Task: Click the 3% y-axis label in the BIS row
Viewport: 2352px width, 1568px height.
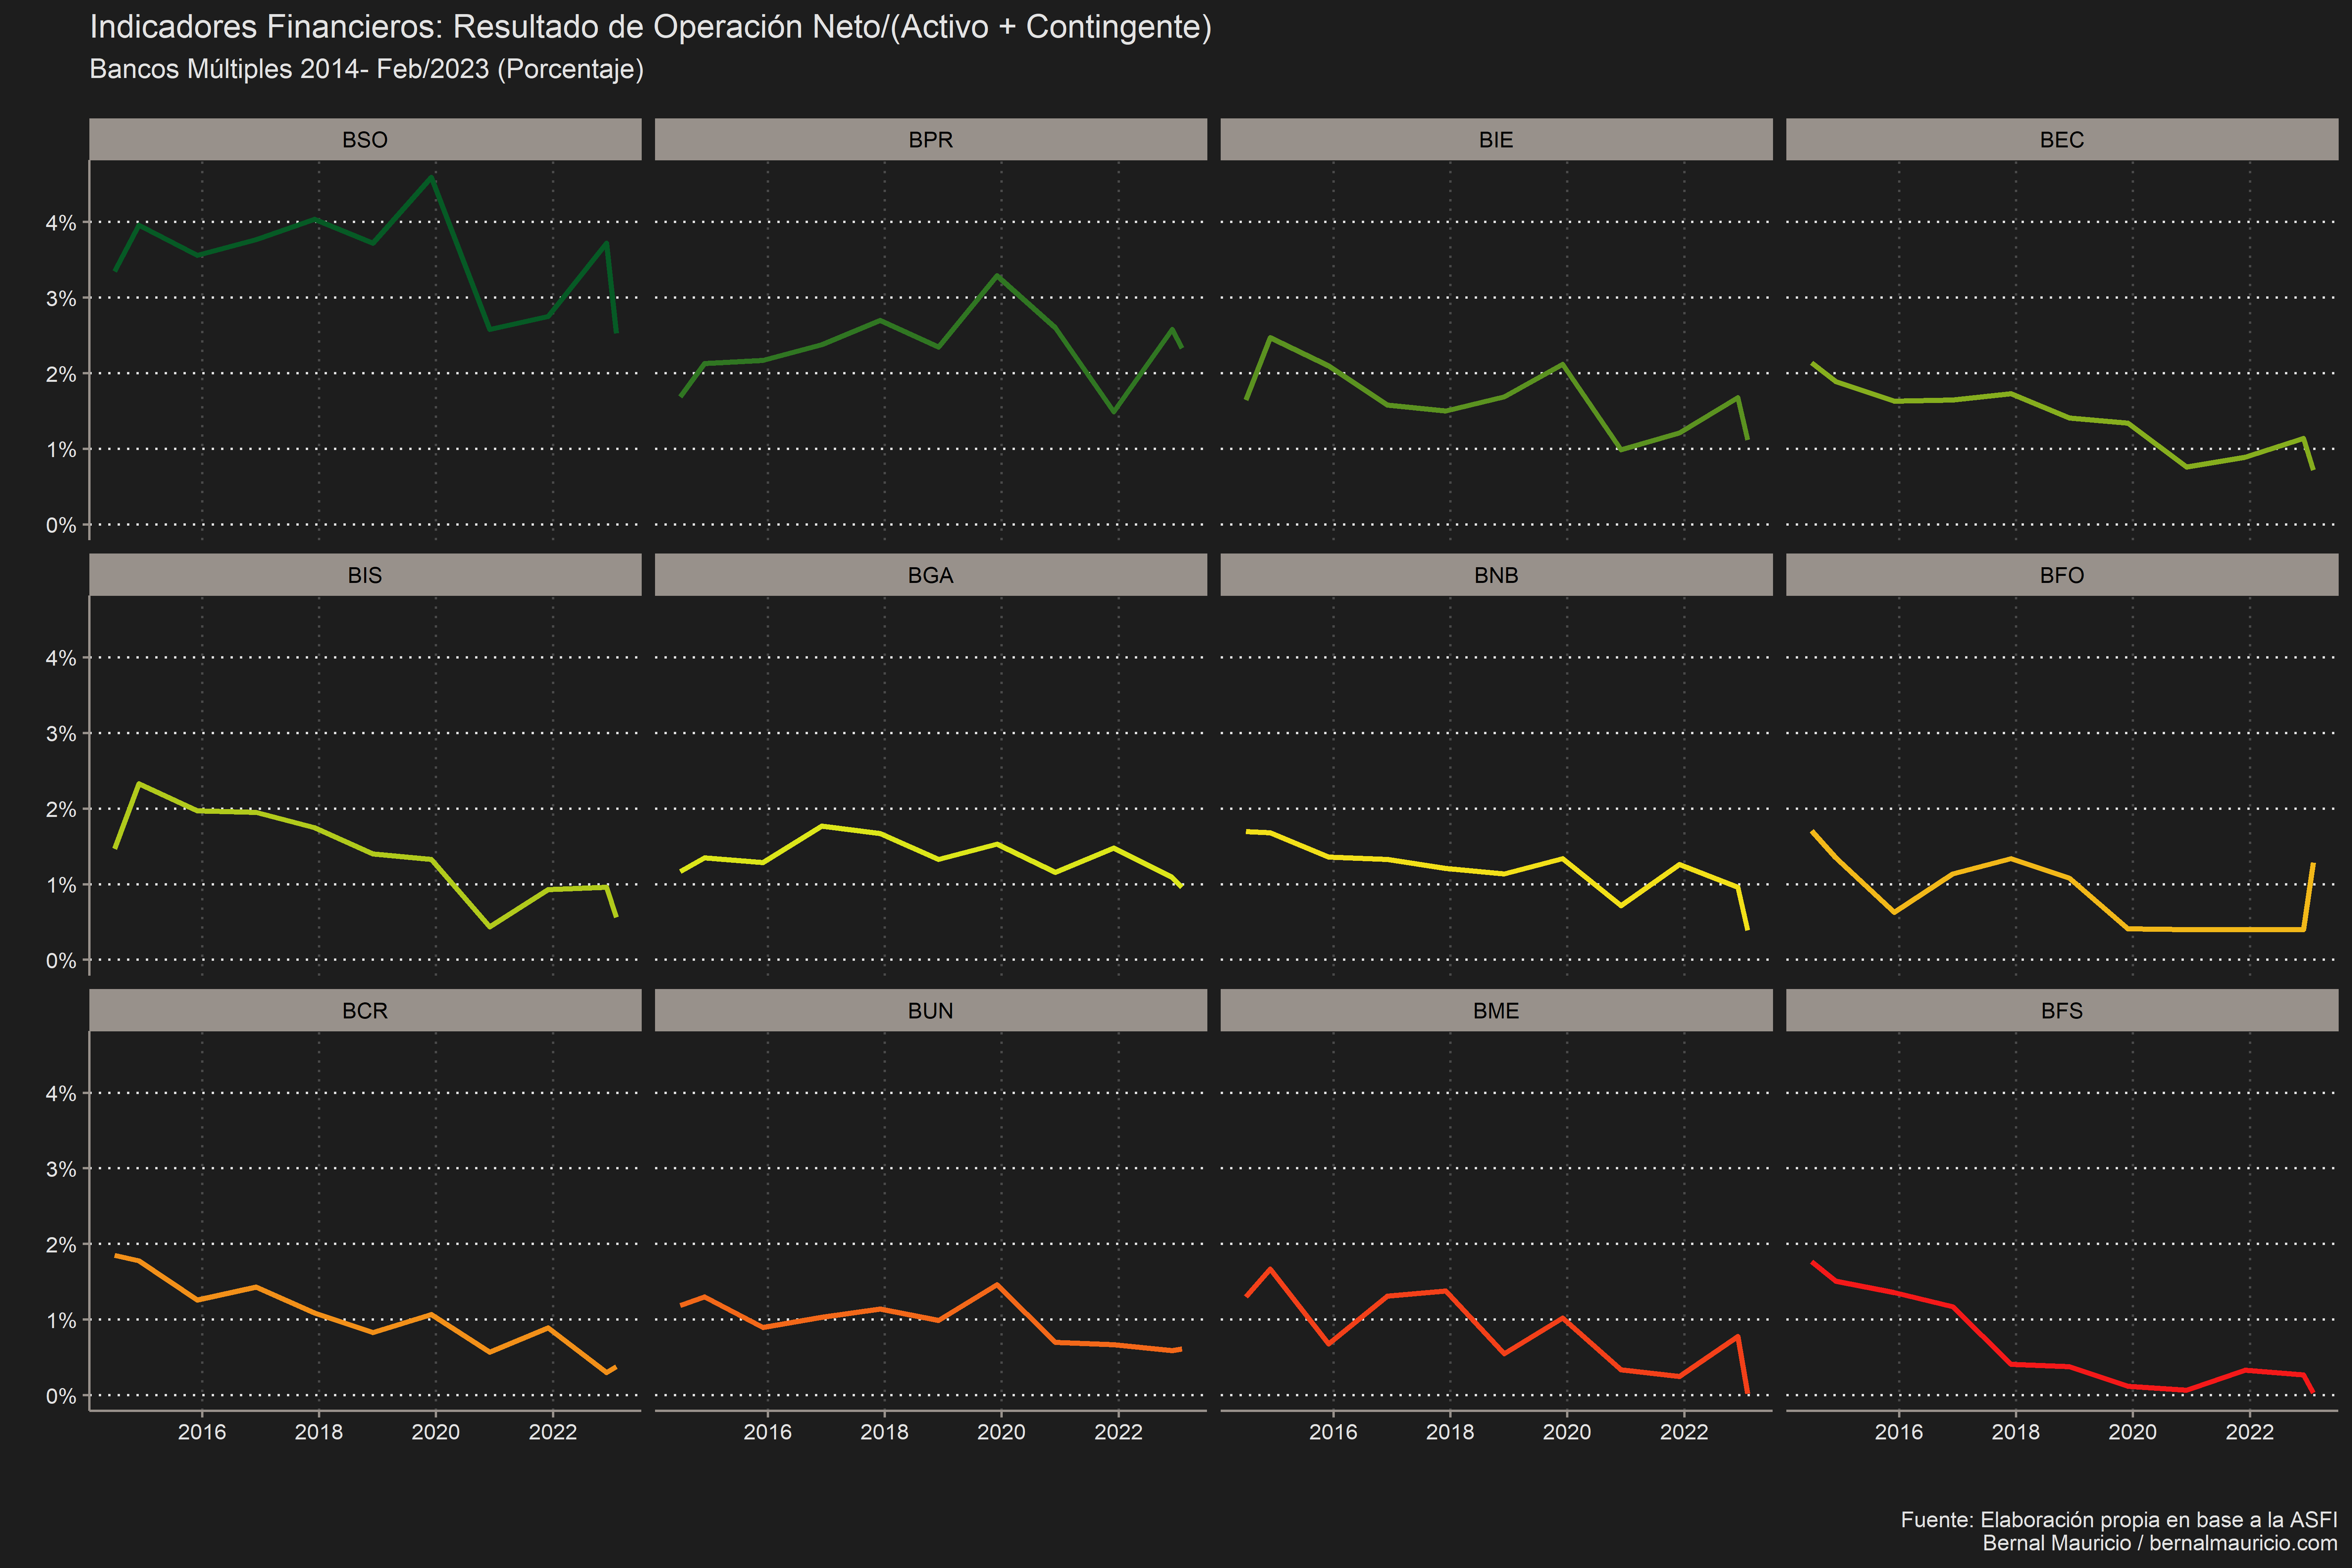Action: click(61, 734)
